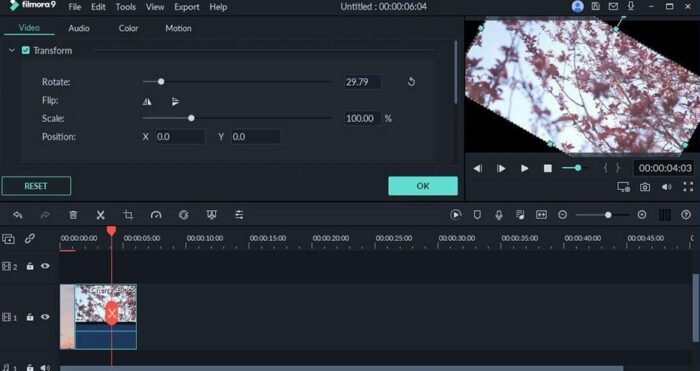Open the Tools menu
This screenshot has height=371, width=700.
tap(125, 7)
